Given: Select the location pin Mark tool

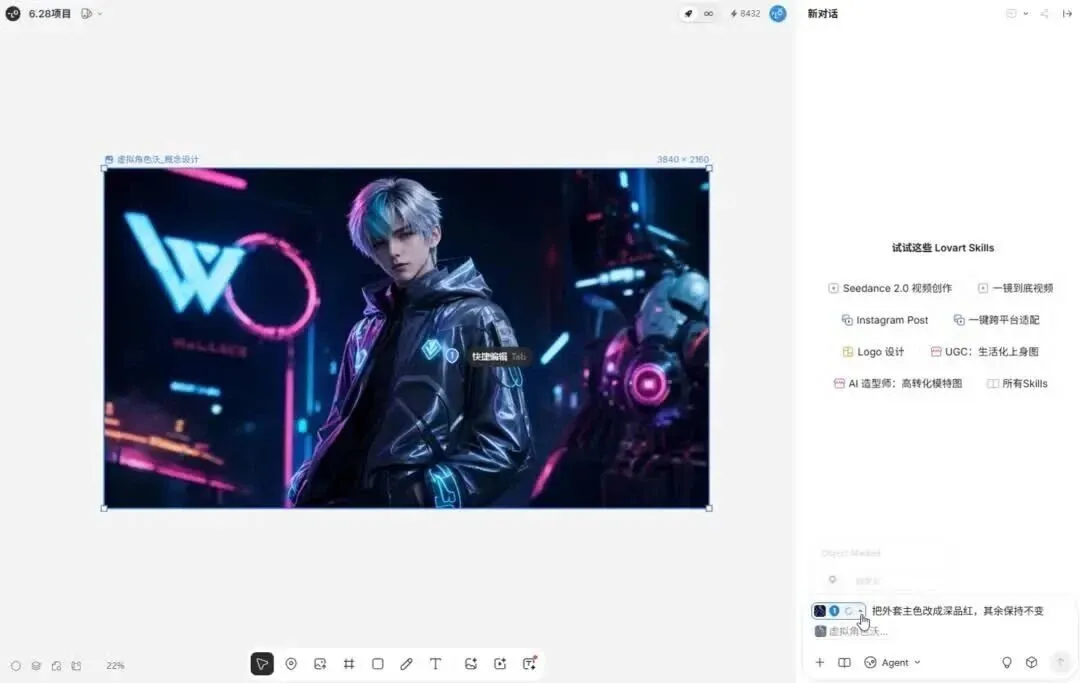Looking at the screenshot, I should pos(291,664).
